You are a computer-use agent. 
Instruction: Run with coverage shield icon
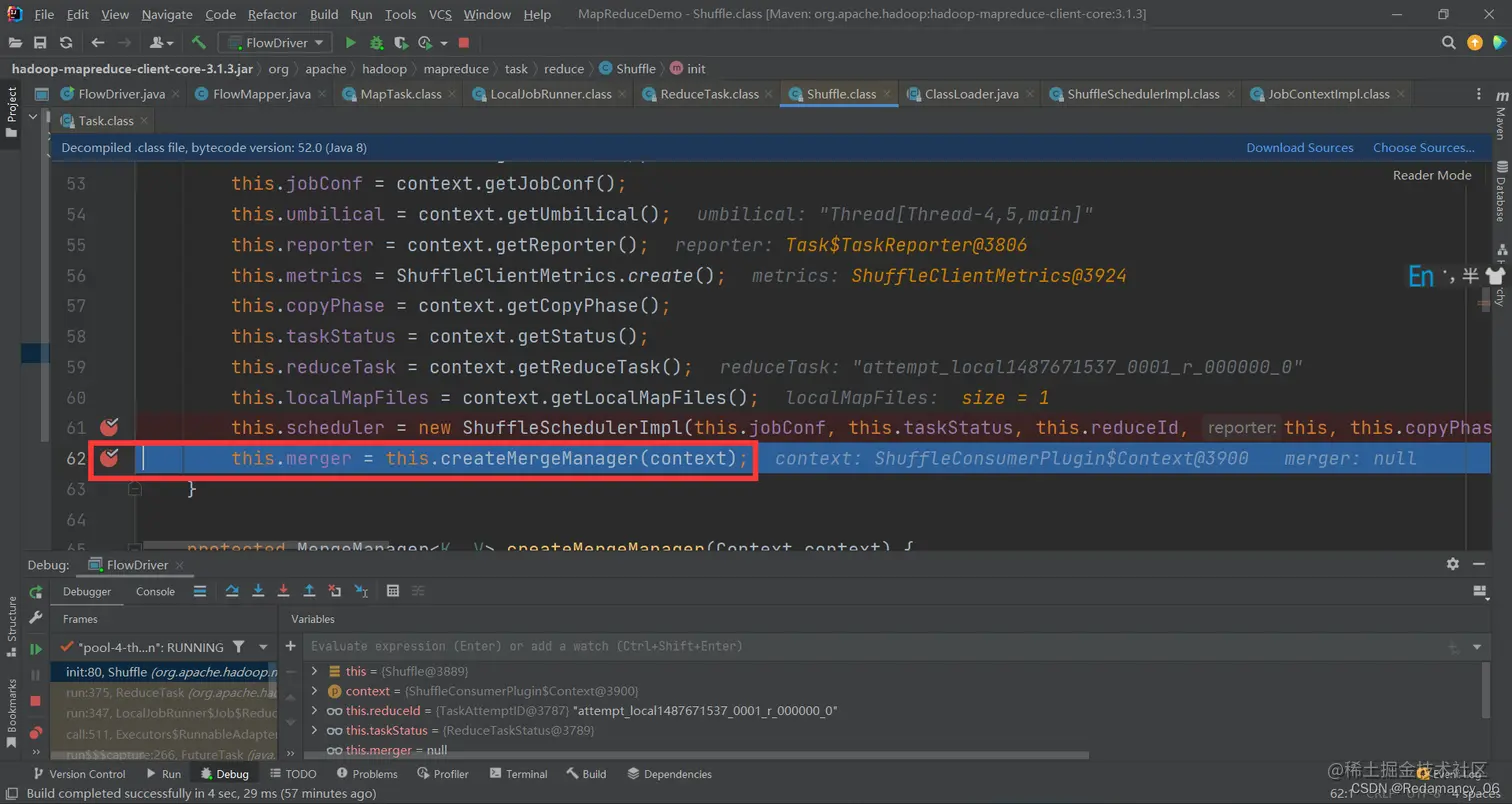coord(401,43)
